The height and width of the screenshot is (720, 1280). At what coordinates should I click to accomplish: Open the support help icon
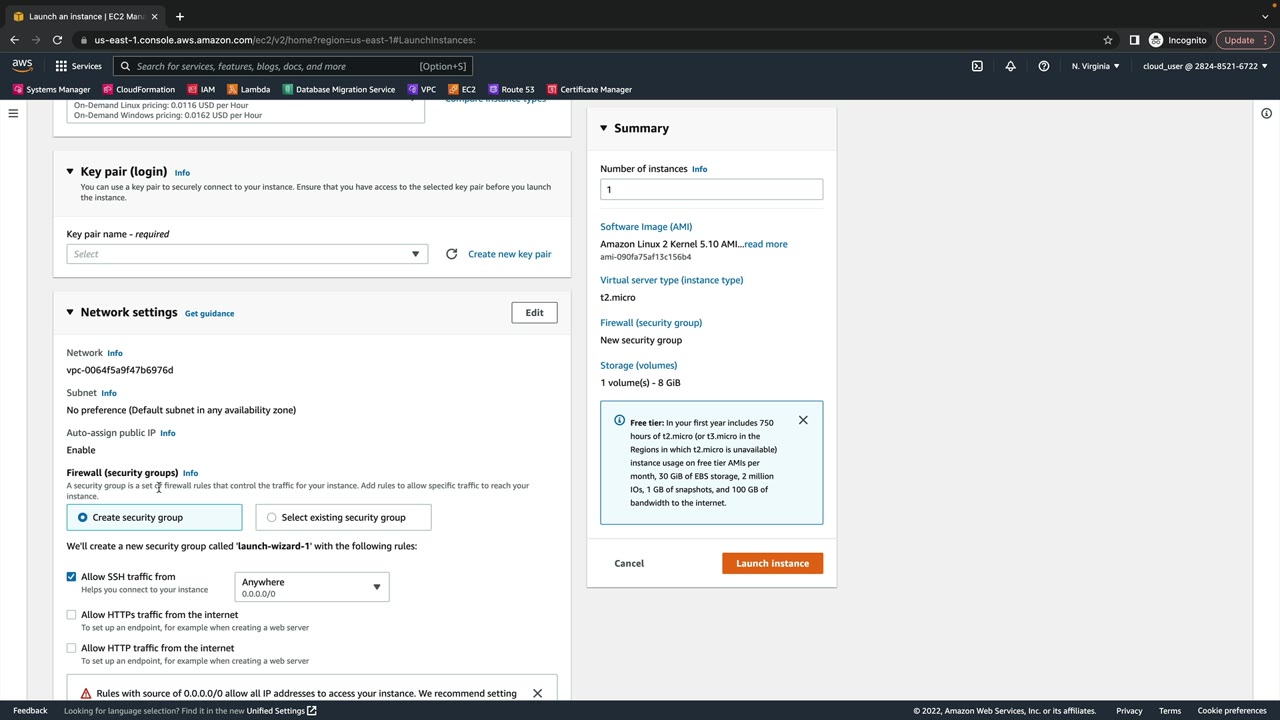pos(1044,66)
